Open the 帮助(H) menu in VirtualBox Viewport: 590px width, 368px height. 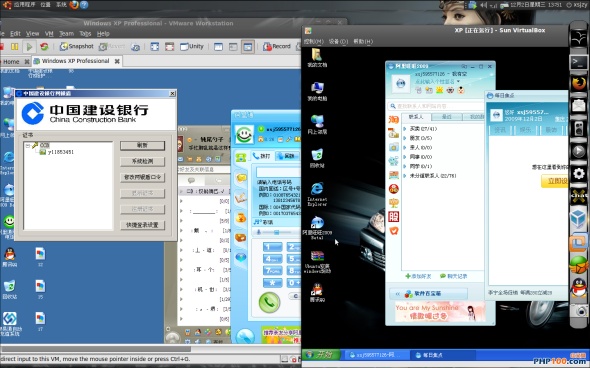(363, 41)
